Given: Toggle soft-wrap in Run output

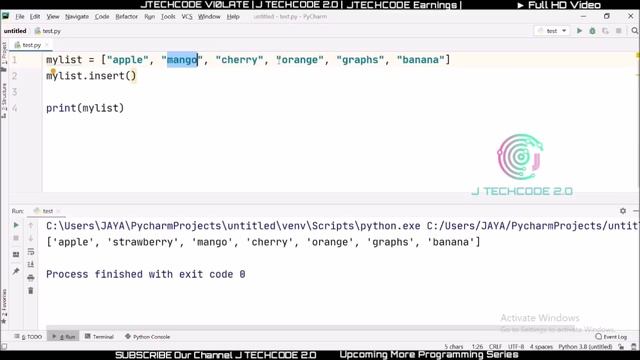Looking at the screenshot, I should pyautogui.click(x=31, y=251).
